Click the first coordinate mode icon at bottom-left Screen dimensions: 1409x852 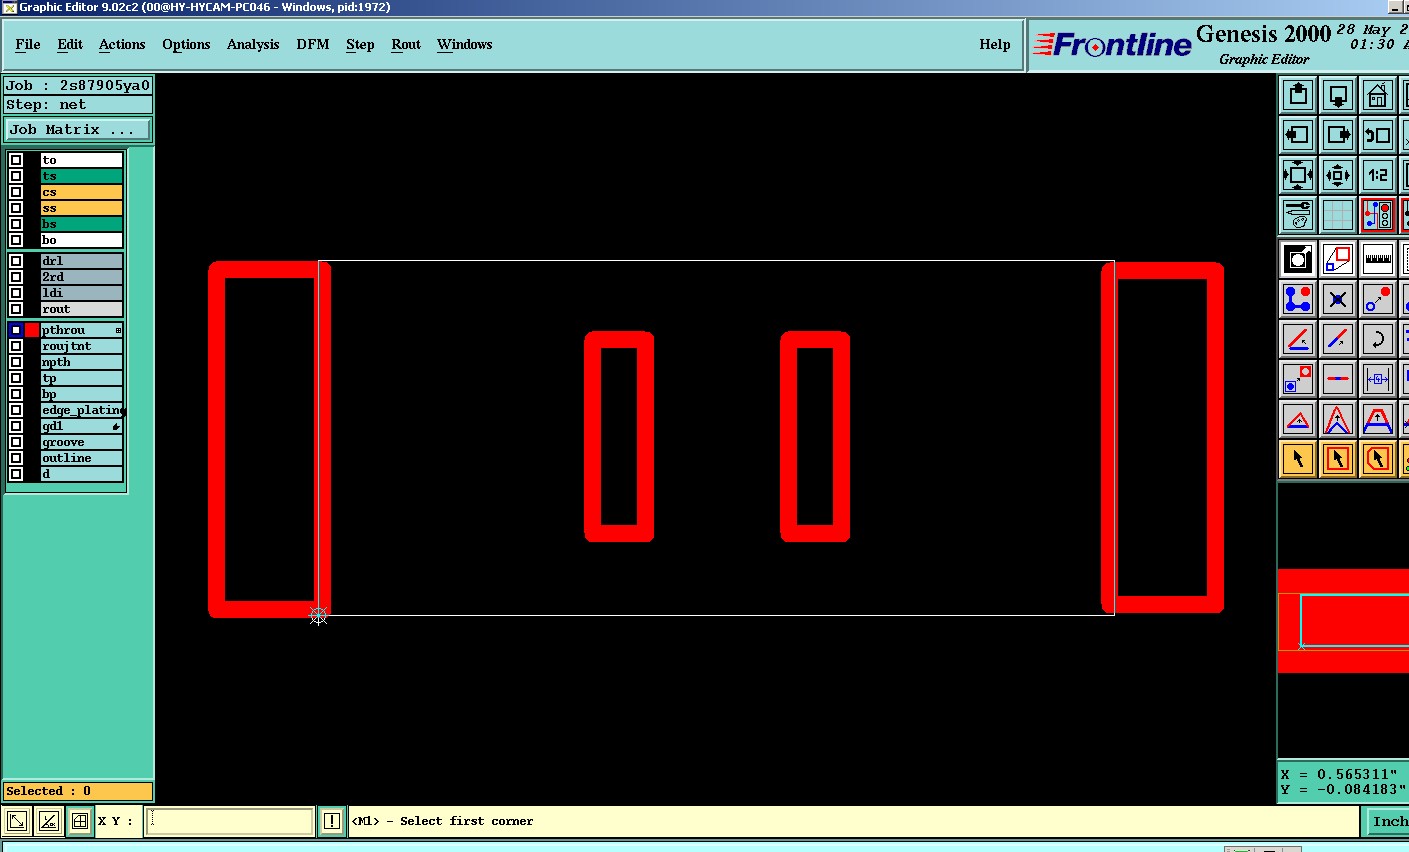(17, 821)
